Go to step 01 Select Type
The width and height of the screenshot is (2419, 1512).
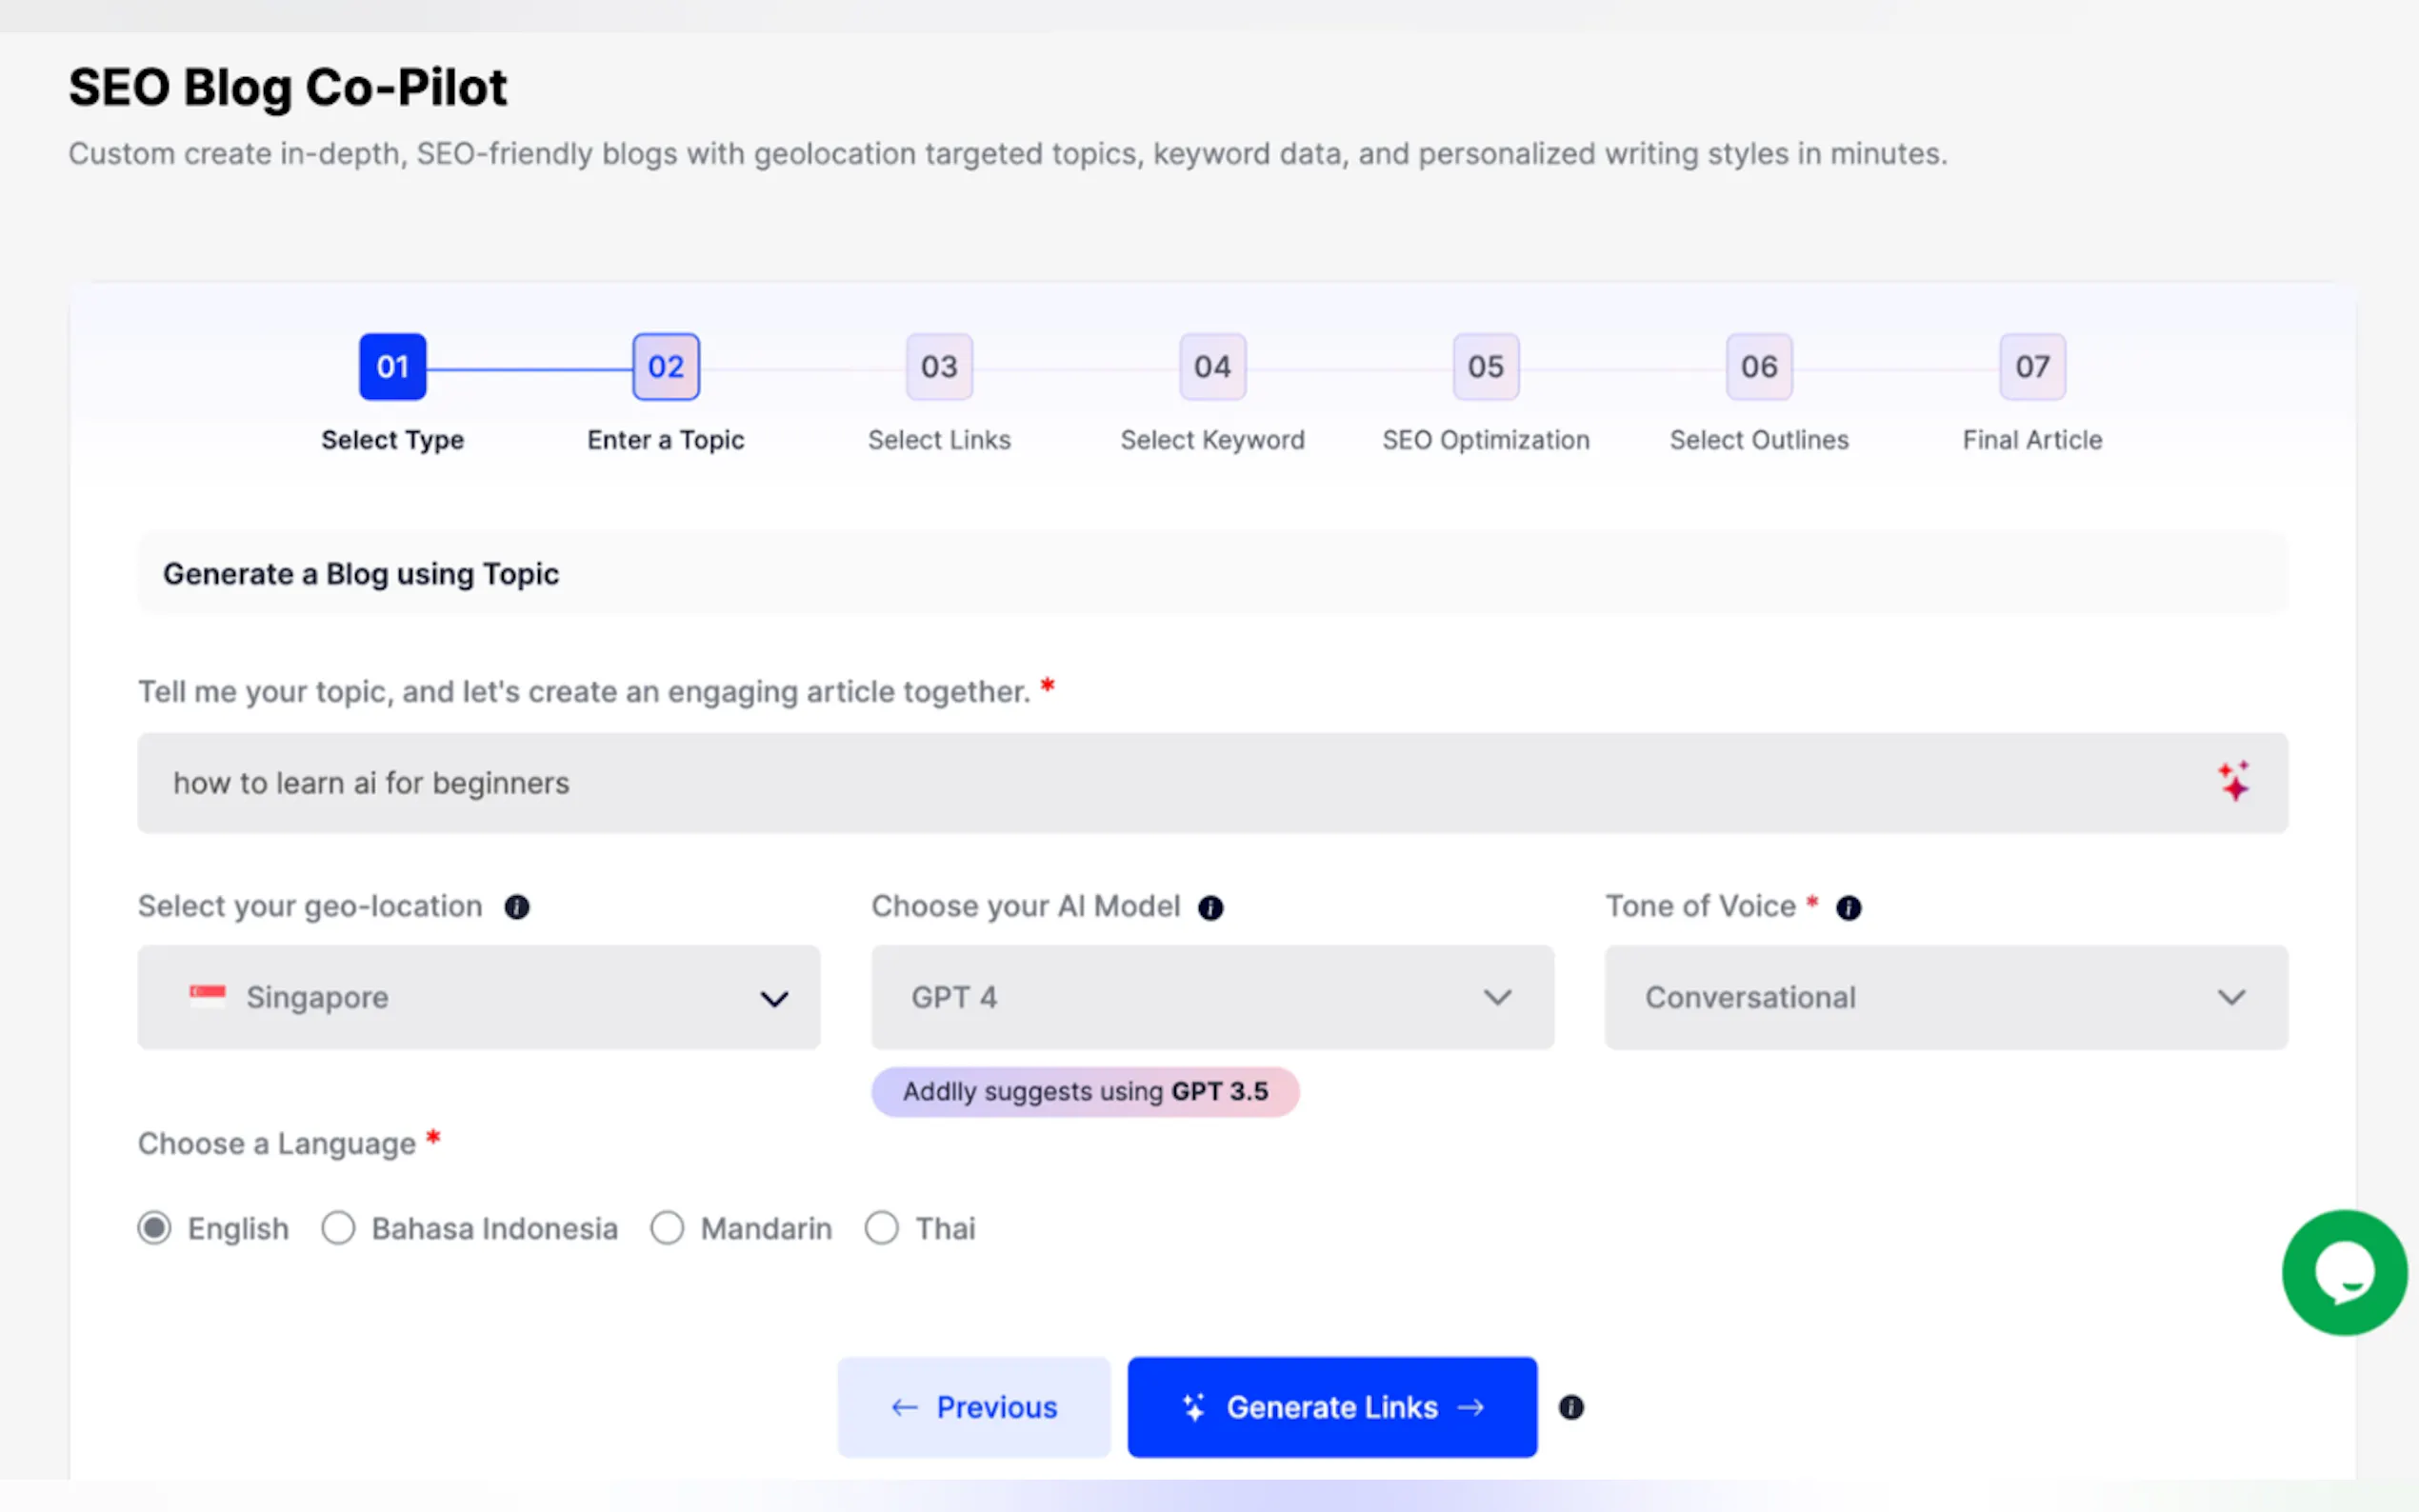click(x=393, y=367)
